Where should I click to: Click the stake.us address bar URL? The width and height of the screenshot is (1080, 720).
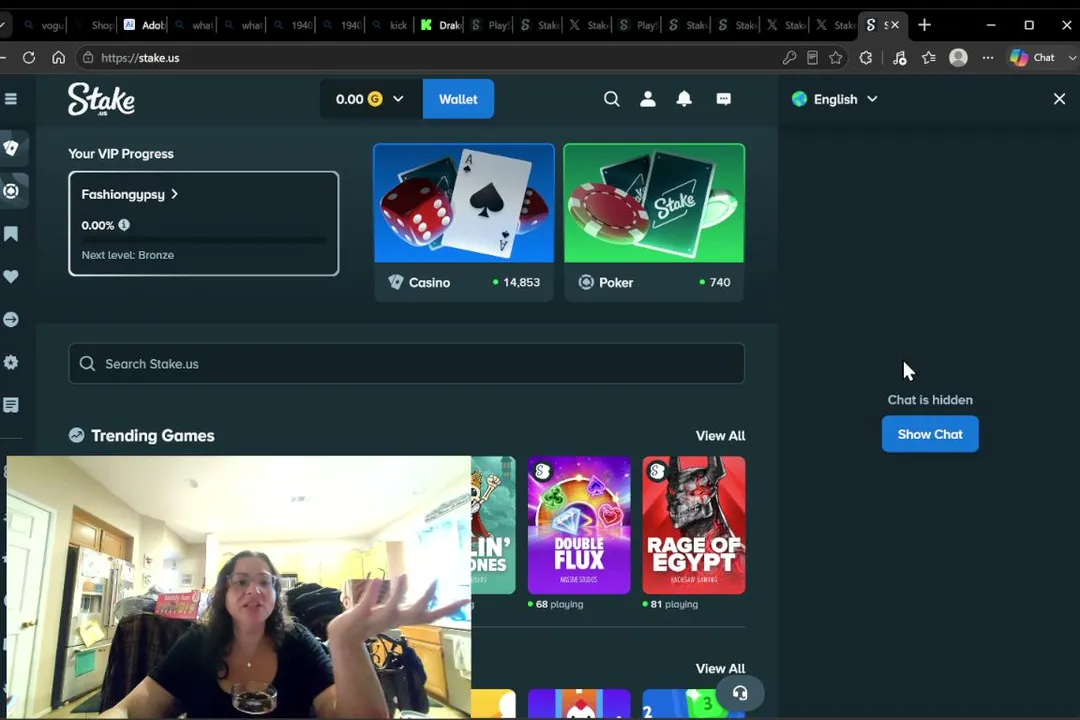coord(140,58)
